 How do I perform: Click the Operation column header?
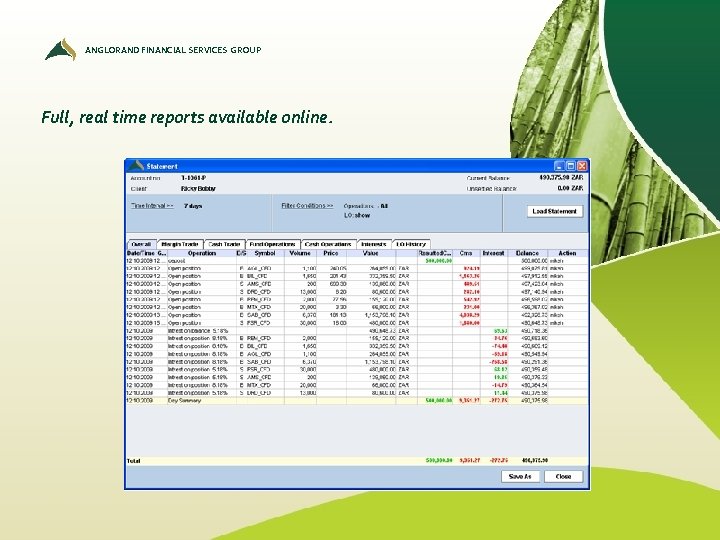[202, 253]
